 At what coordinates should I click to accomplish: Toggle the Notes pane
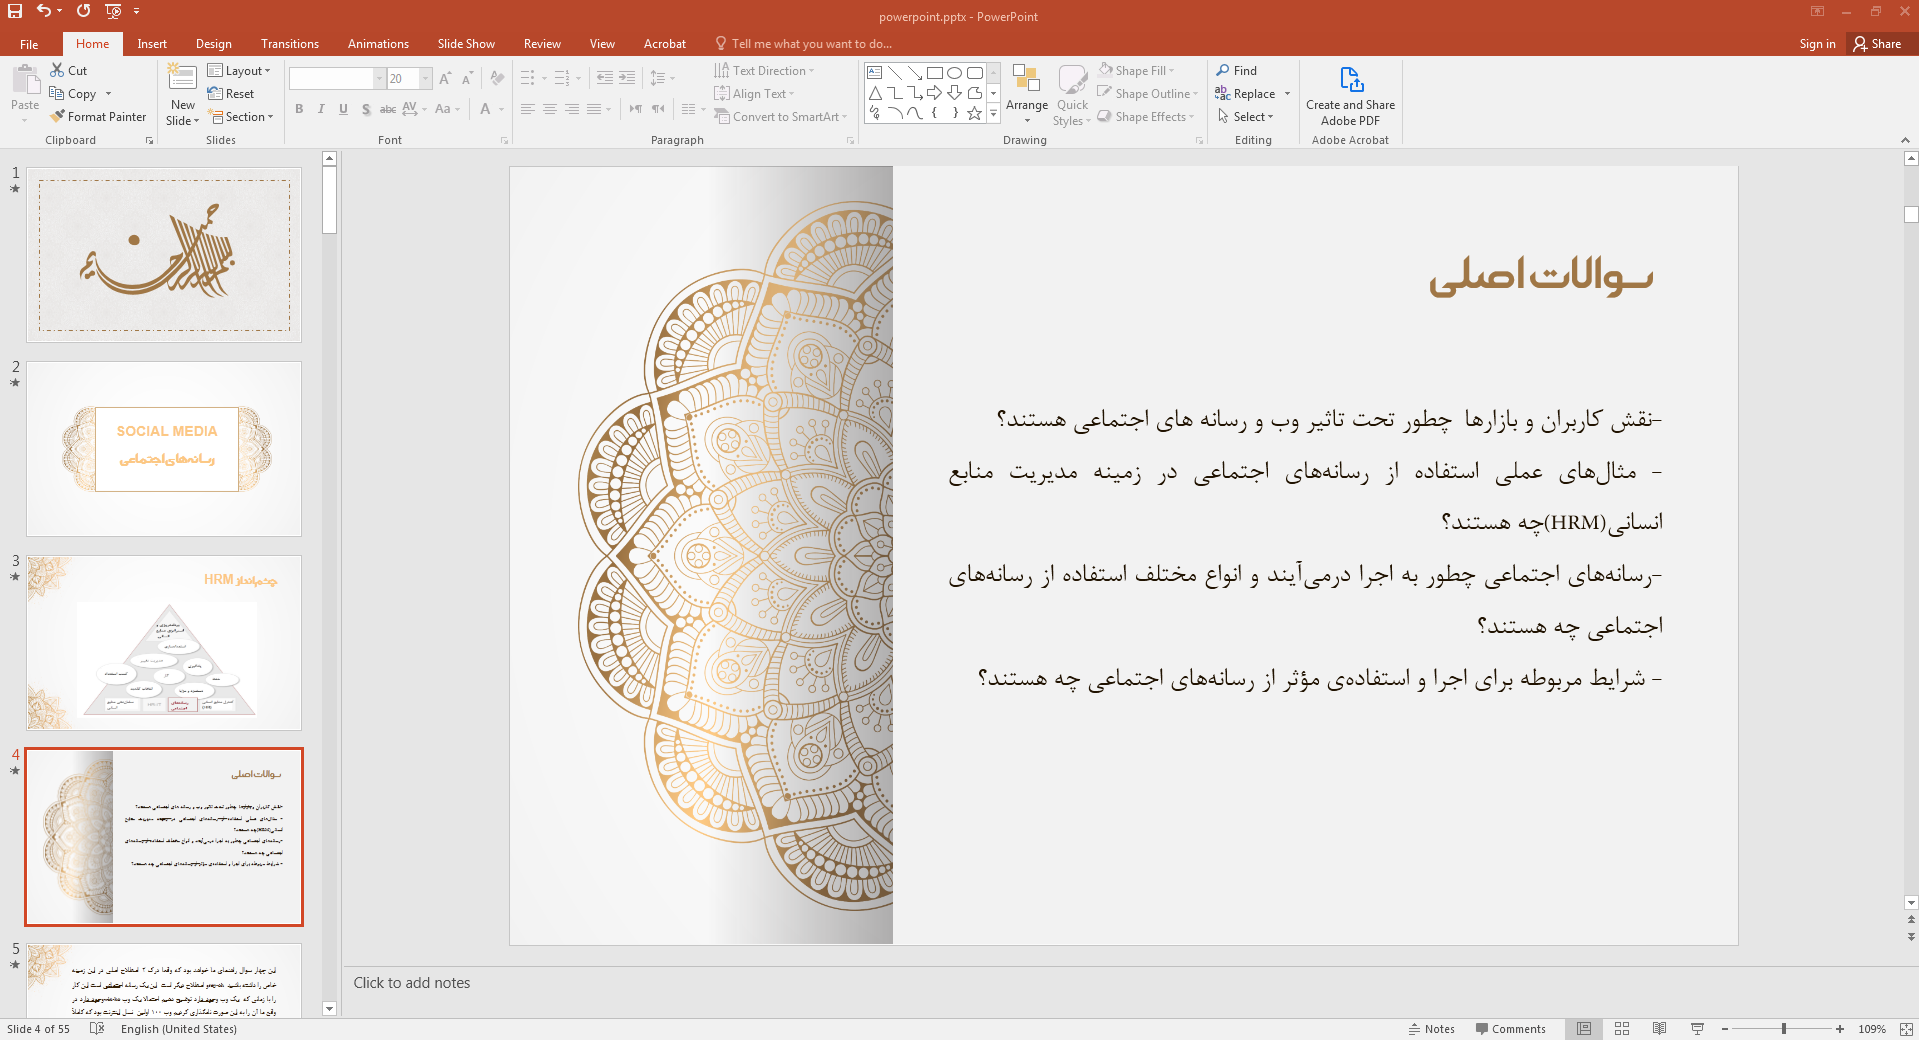tap(1431, 1029)
